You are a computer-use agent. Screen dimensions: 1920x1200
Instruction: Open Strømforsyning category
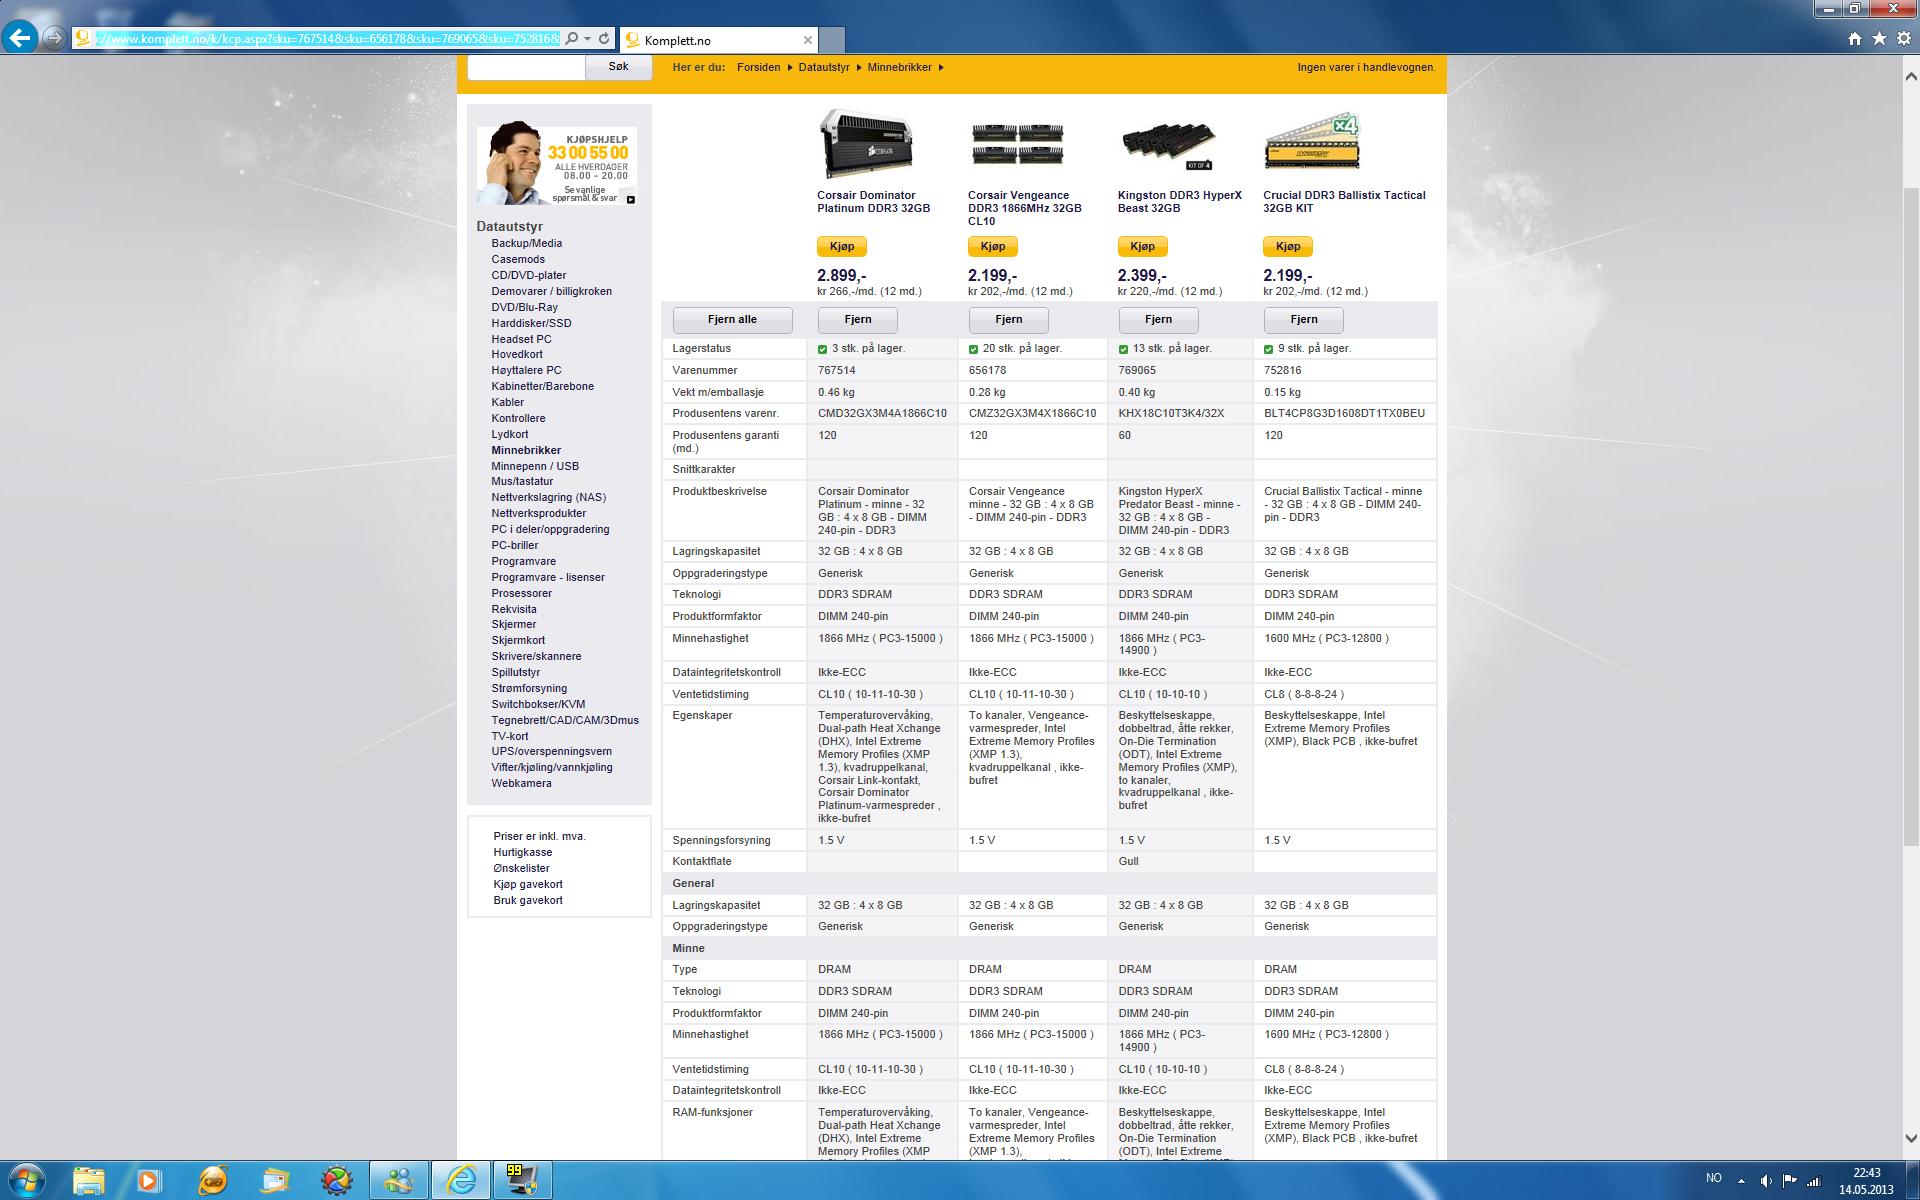click(x=529, y=688)
